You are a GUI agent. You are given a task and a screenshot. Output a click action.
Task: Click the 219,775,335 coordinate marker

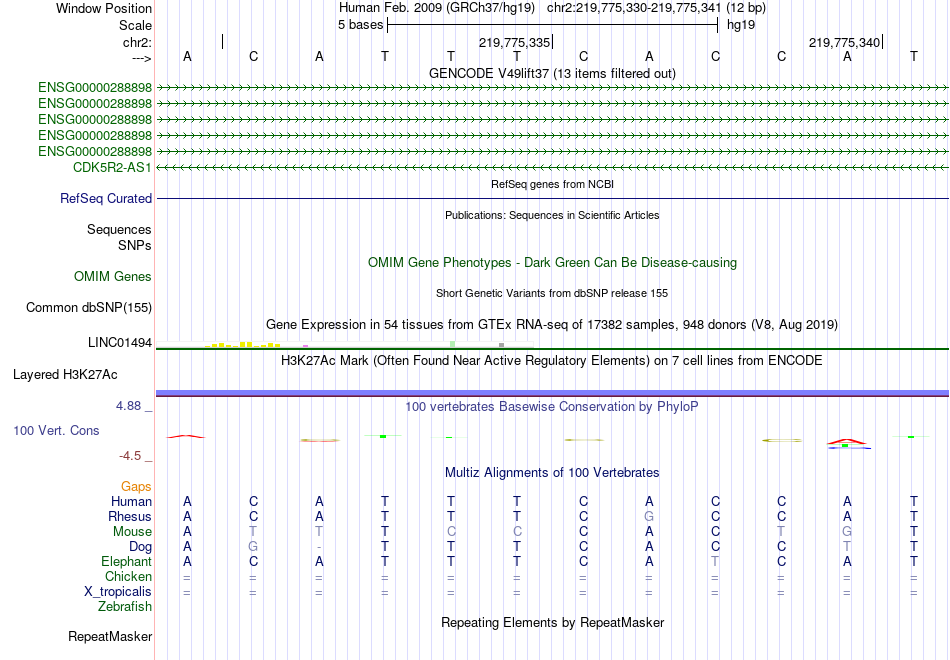coord(514,42)
